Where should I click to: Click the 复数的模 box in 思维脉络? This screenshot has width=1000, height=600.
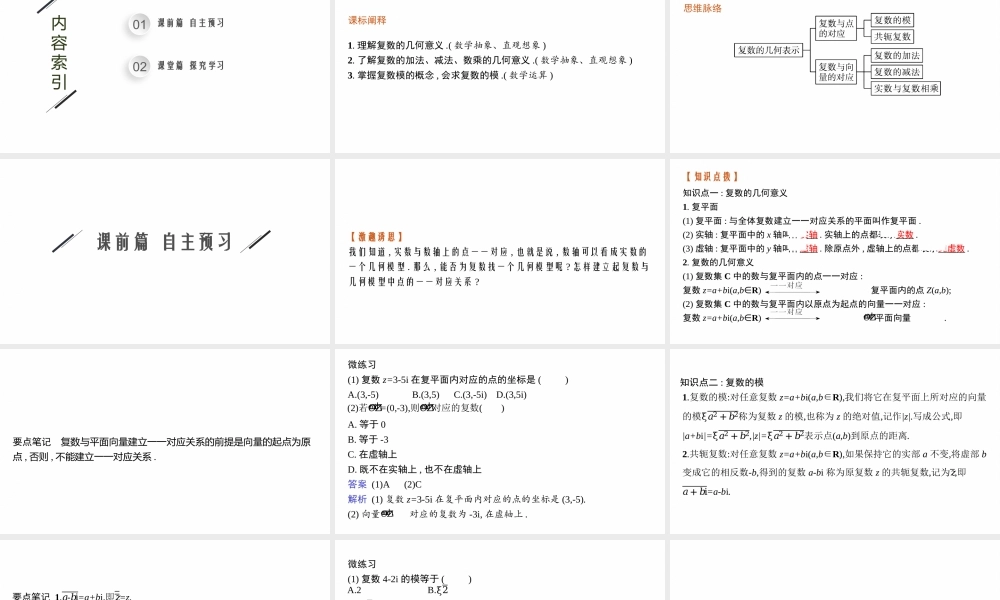point(893,20)
